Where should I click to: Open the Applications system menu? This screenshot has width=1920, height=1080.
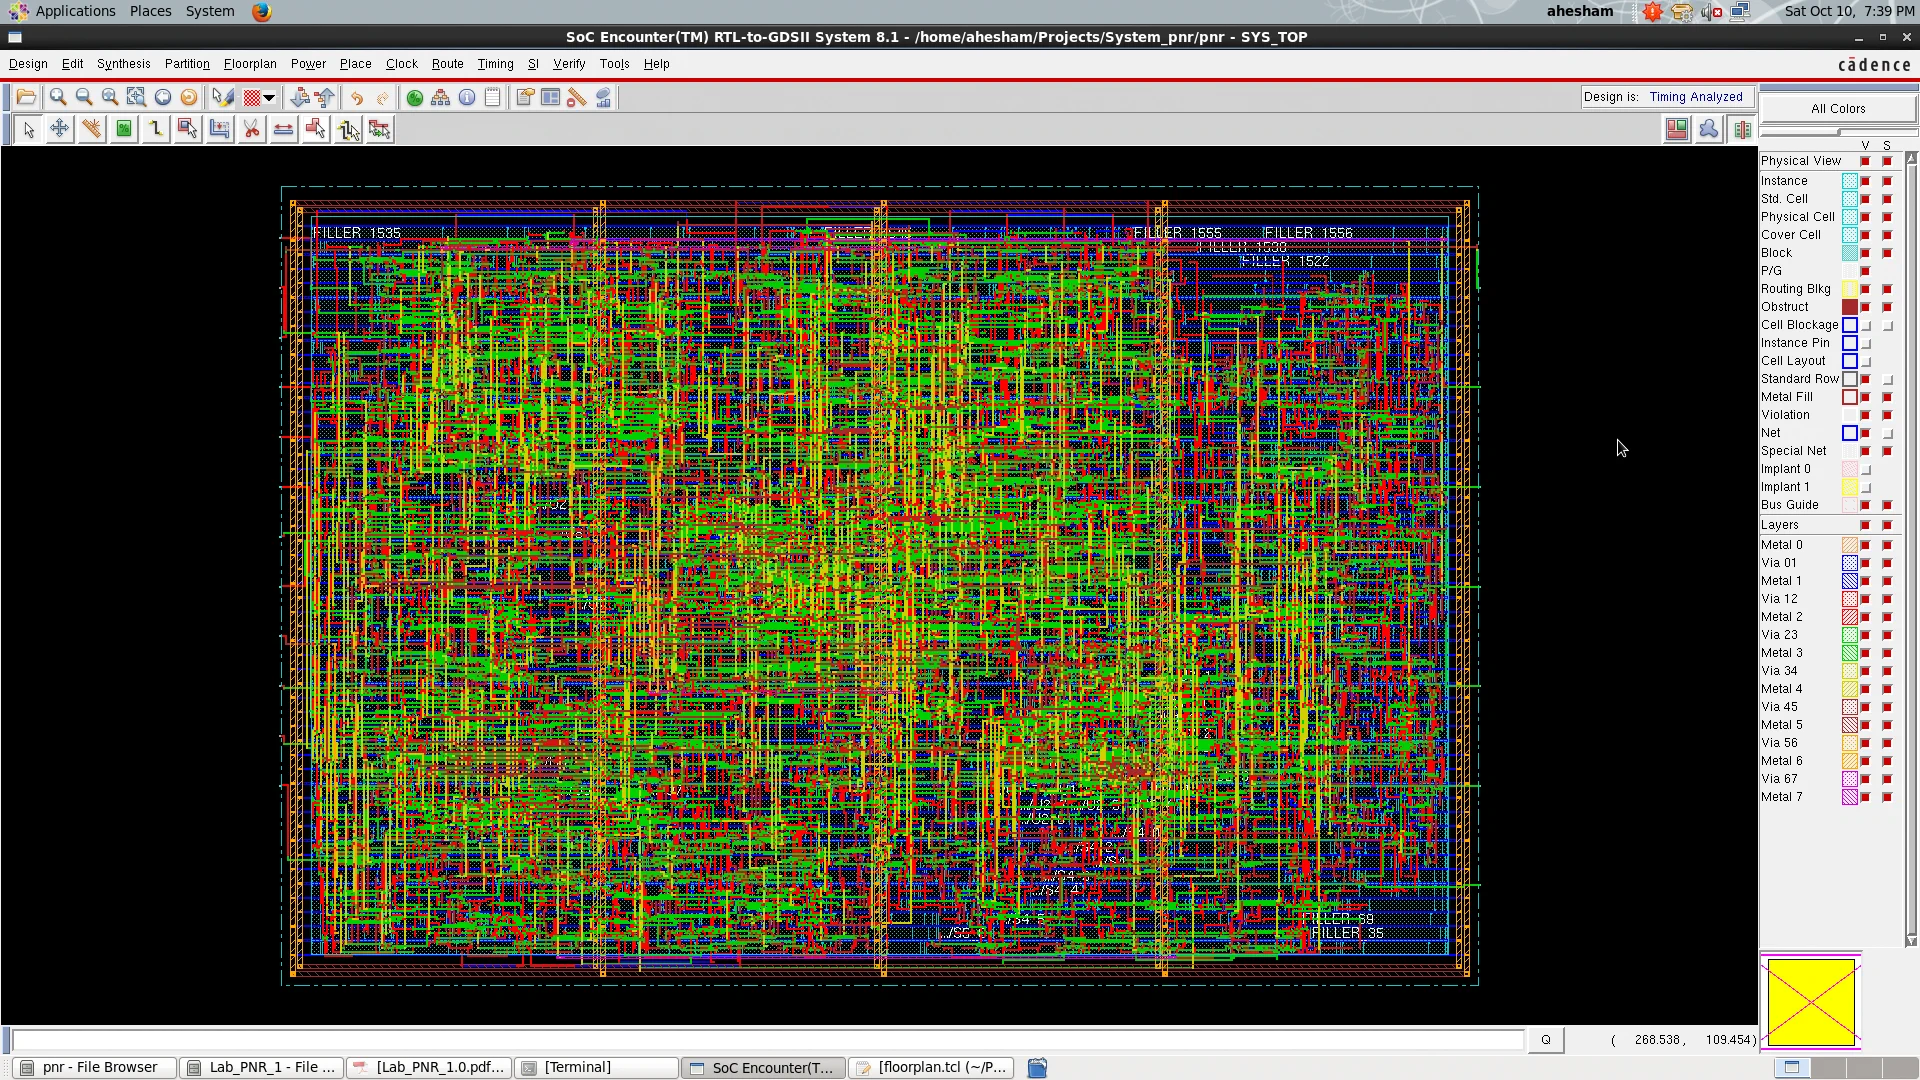coord(75,11)
